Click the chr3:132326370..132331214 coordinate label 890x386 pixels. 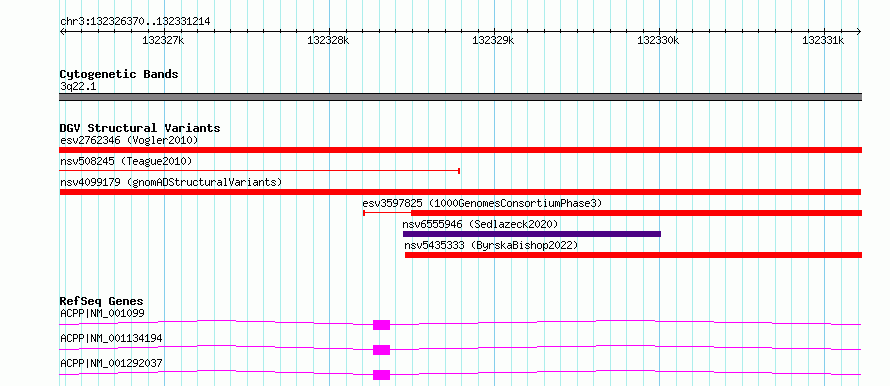pyautogui.click(x=135, y=22)
